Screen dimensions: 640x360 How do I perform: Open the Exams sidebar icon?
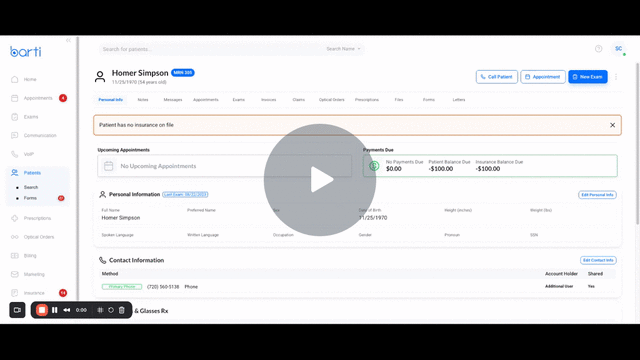15,117
